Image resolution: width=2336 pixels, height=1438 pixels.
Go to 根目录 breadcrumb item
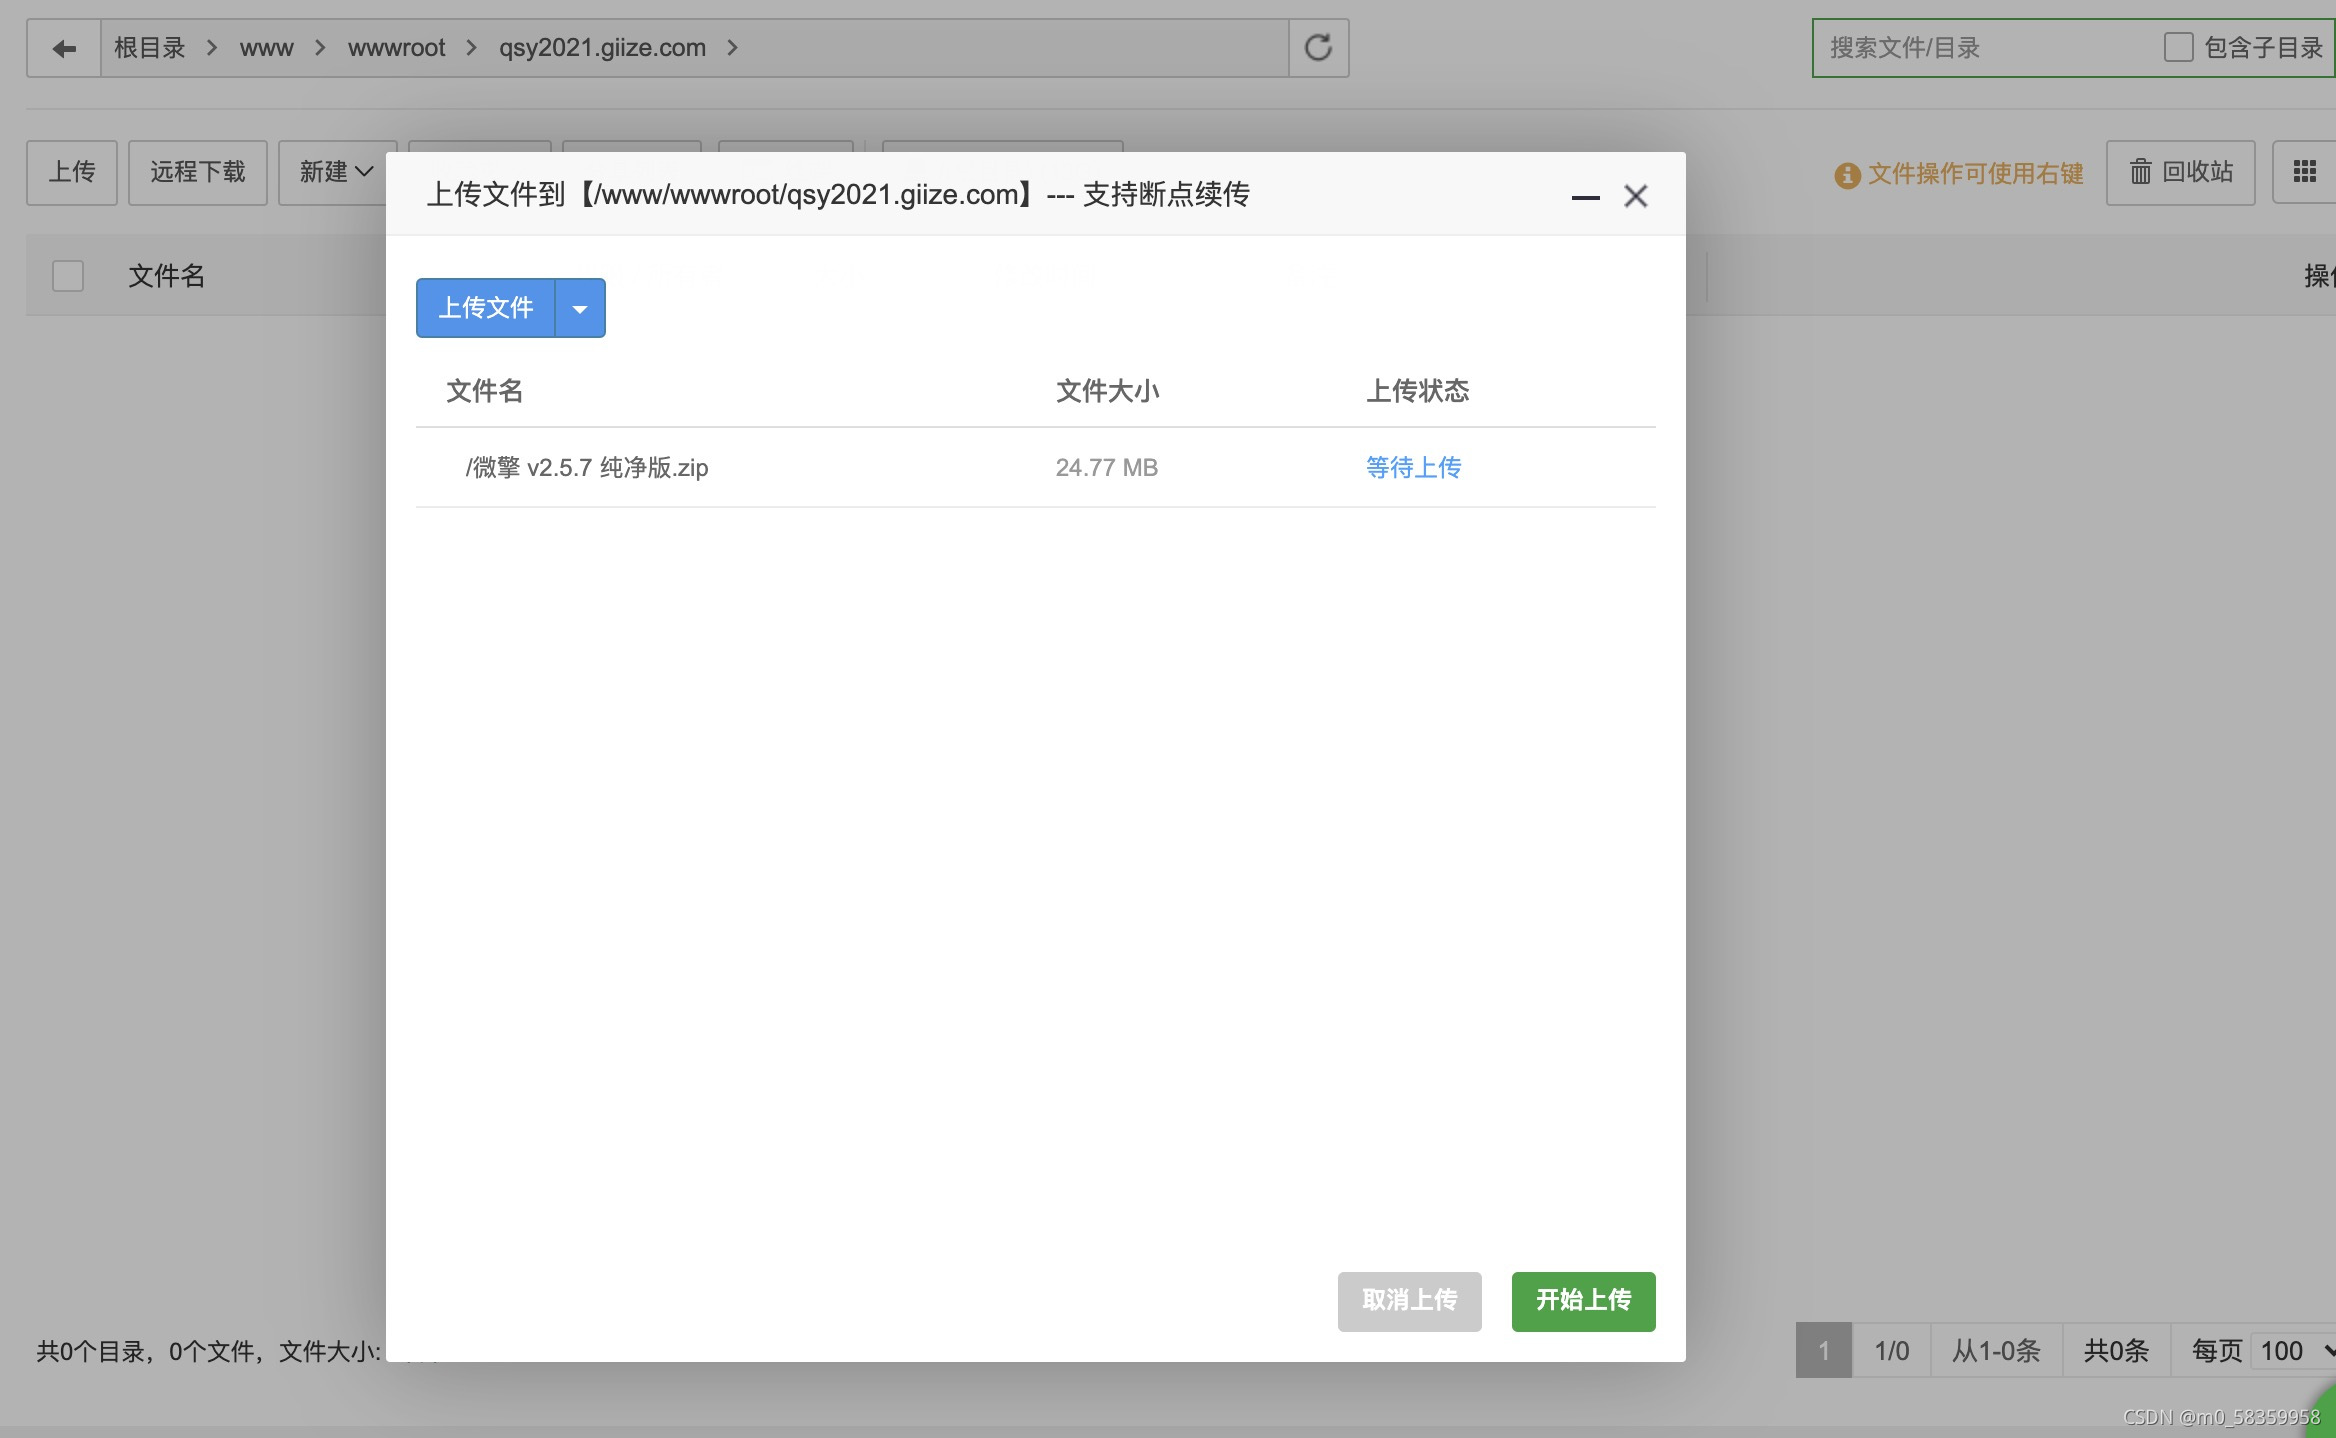149,48
